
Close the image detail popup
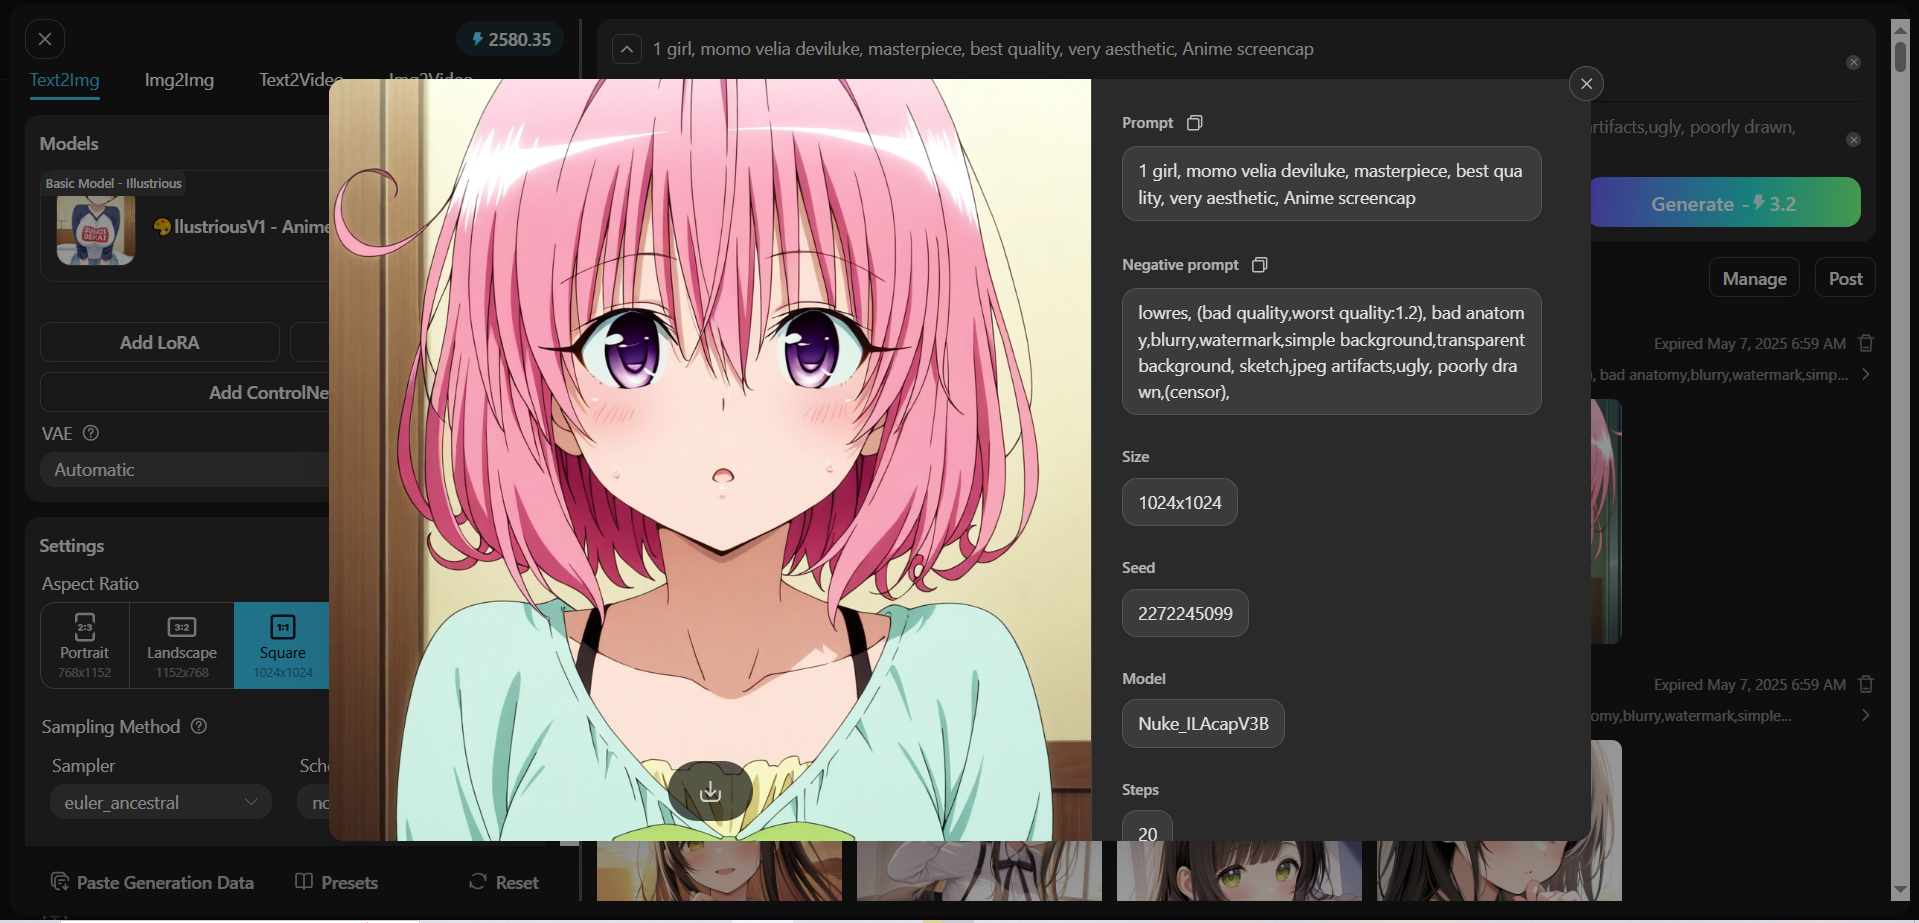[1586, 84]
